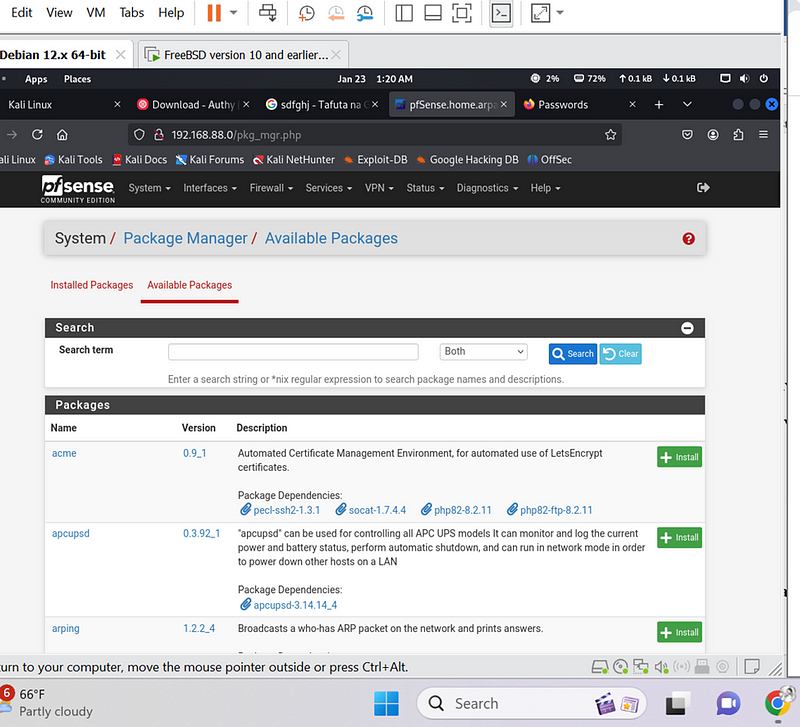List all tabs chevron in Firefox
The height and width of the screenshot is (727, 800).
coord(687,104)
